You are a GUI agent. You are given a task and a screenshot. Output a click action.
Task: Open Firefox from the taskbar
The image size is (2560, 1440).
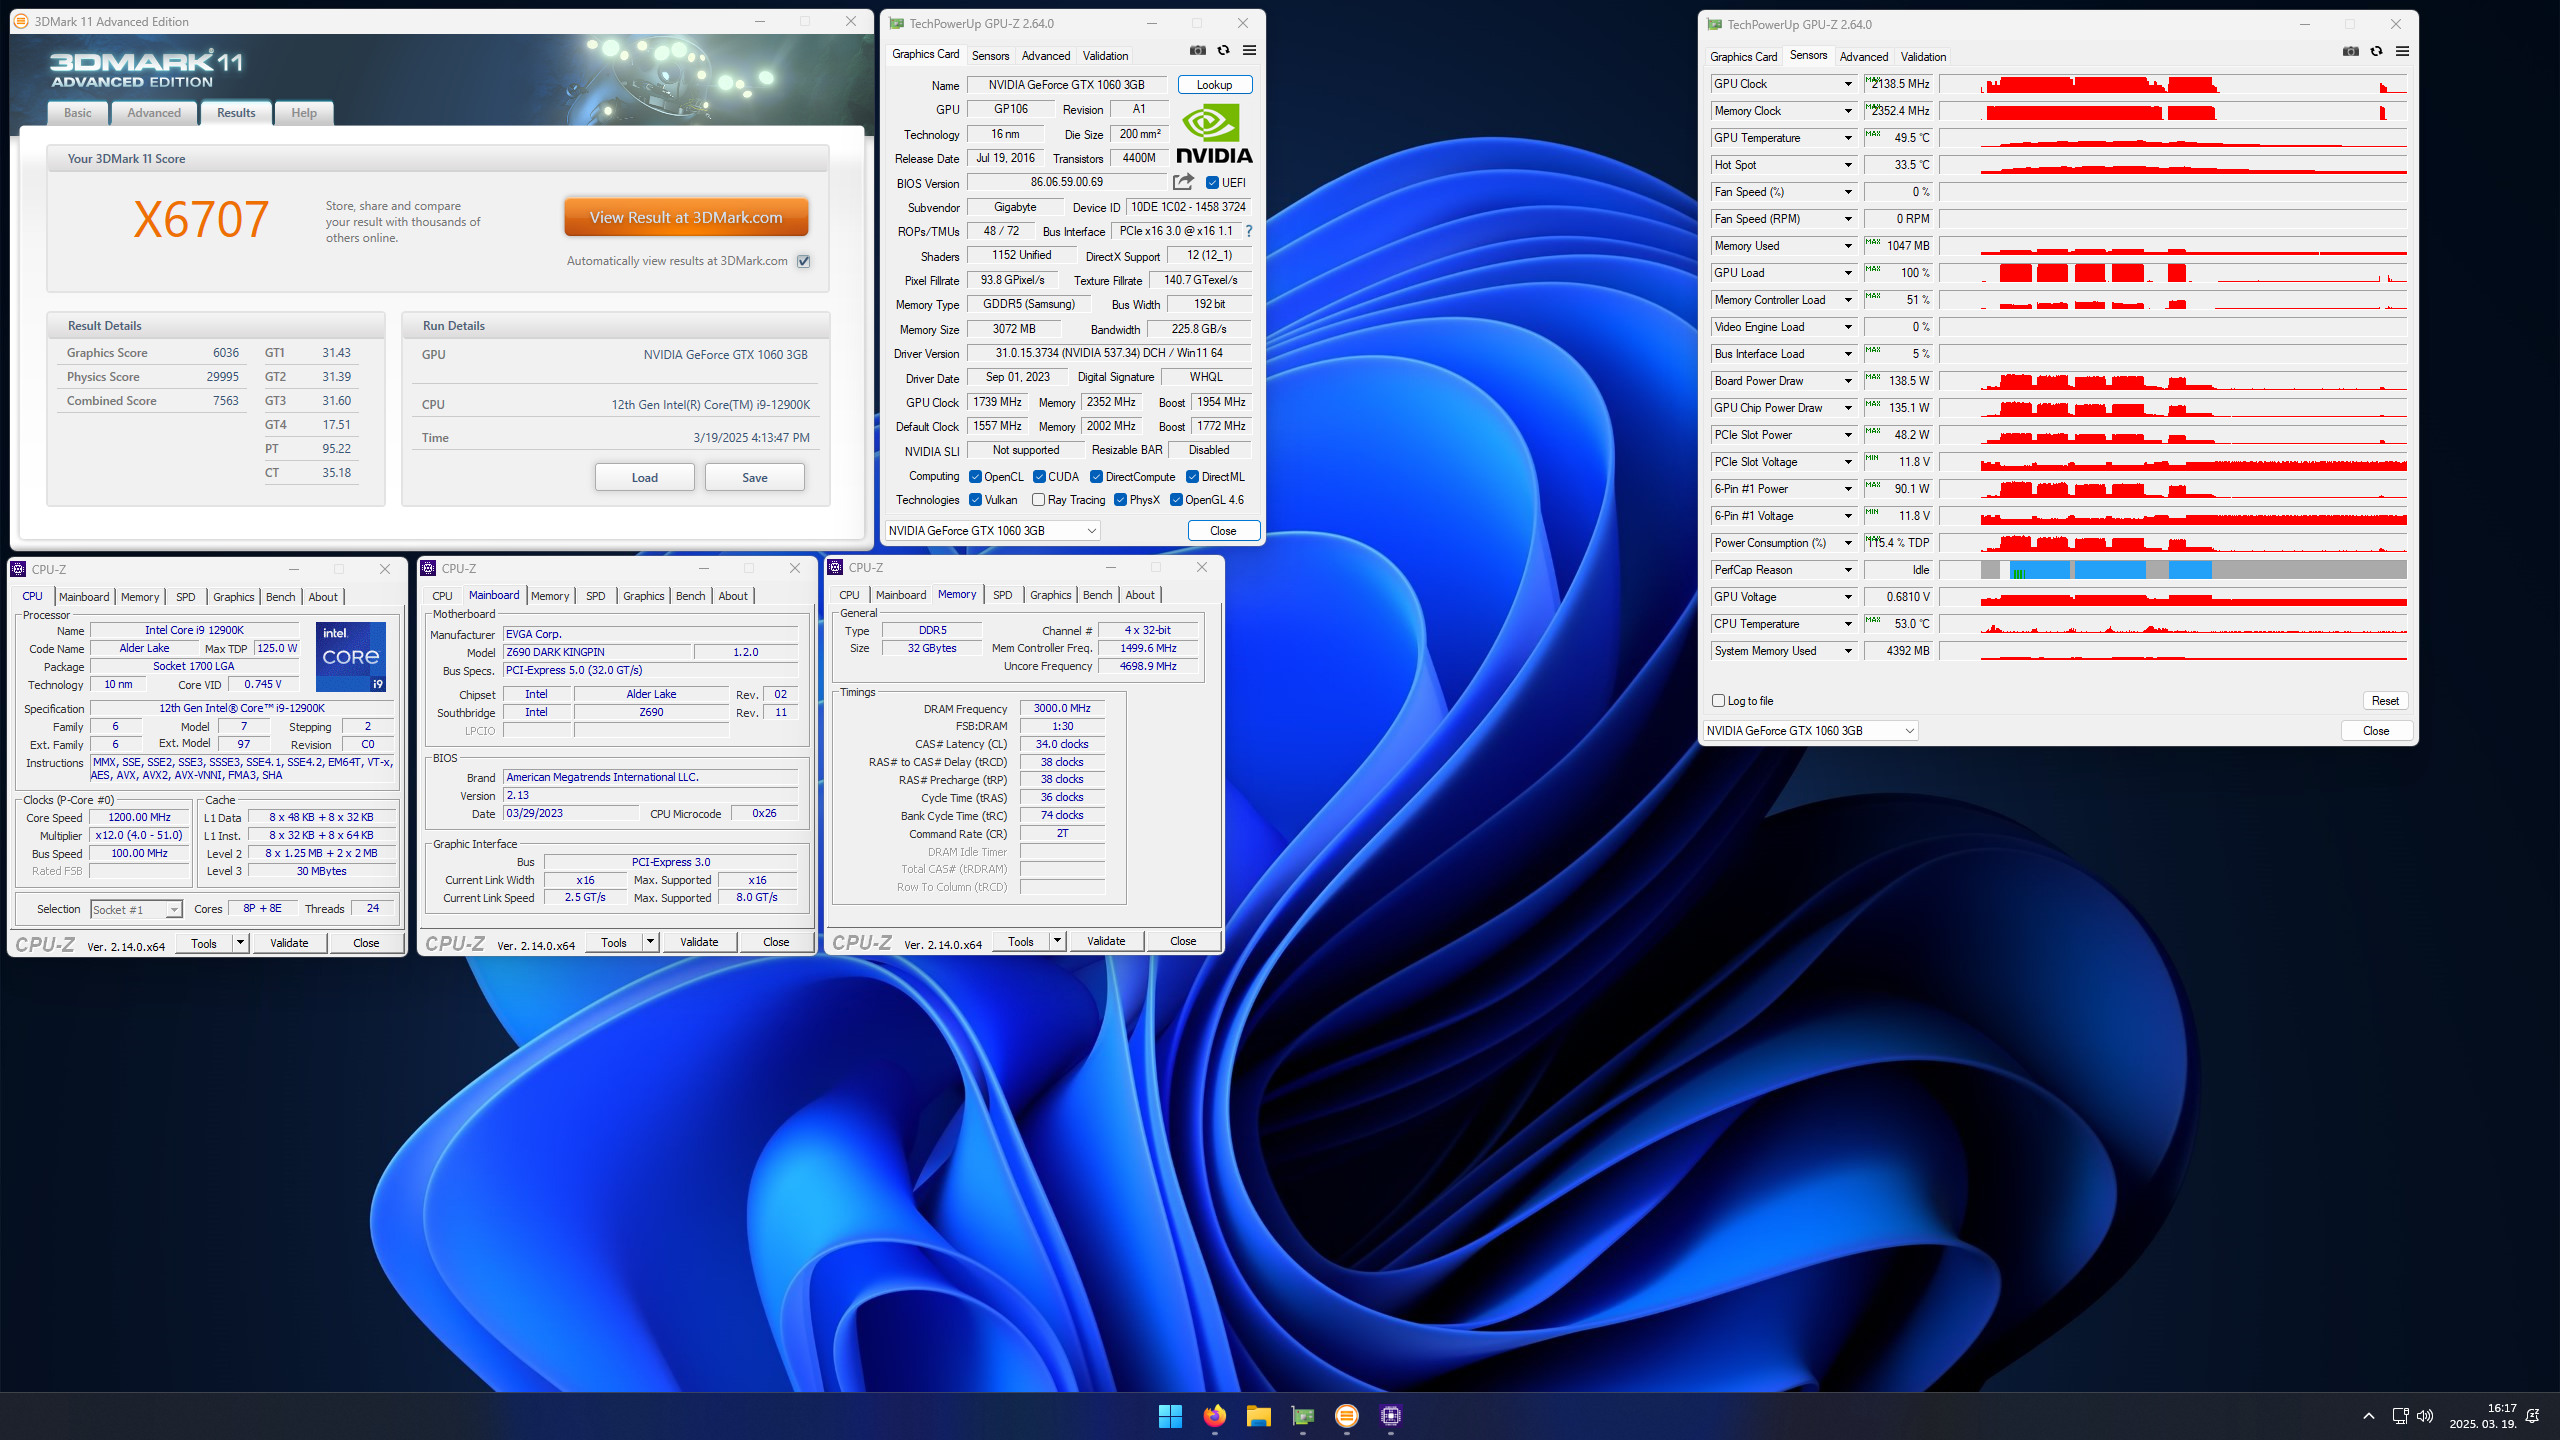point(1214,1416)
